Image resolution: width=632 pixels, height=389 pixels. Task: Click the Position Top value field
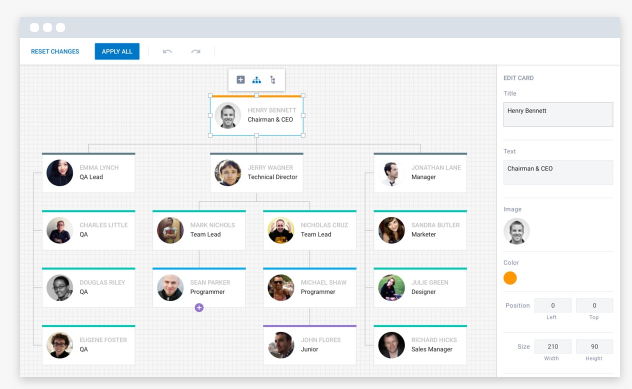(594, 306)
